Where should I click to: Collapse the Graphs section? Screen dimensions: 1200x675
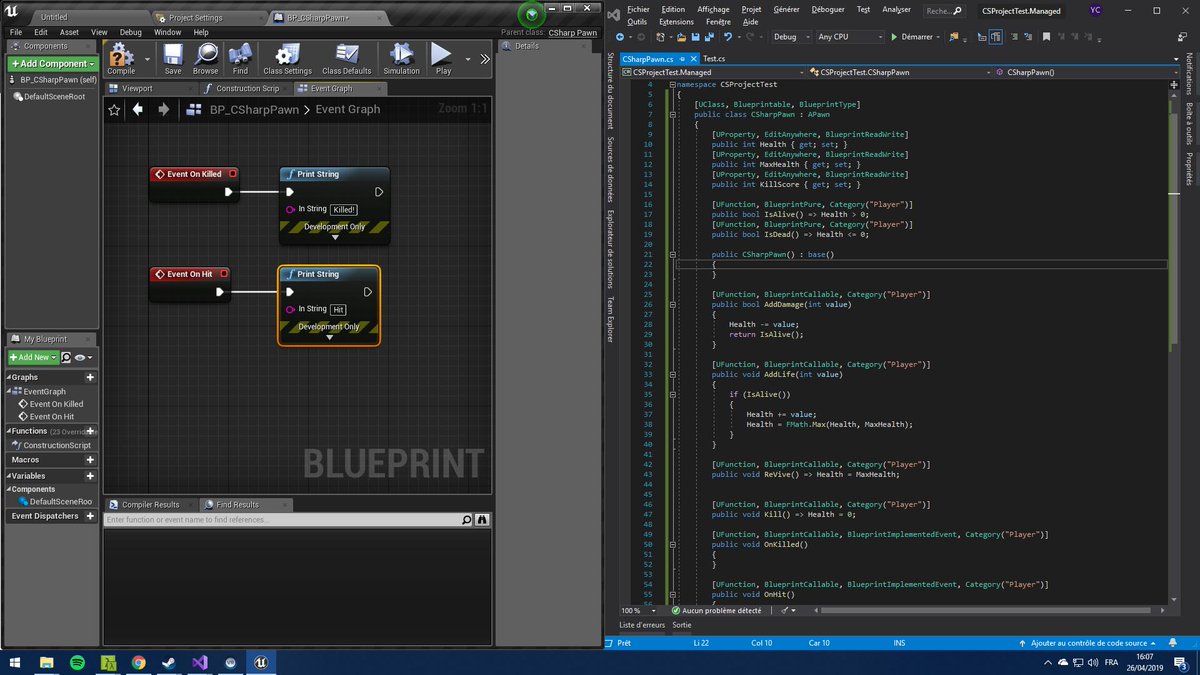(9, 377)
